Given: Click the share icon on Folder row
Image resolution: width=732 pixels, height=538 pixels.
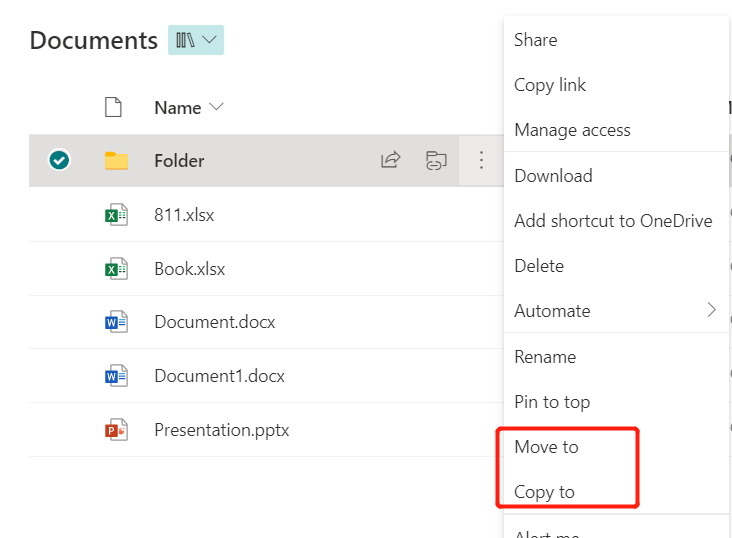Looking at the screenshot, I should click(x=391, y=160).
